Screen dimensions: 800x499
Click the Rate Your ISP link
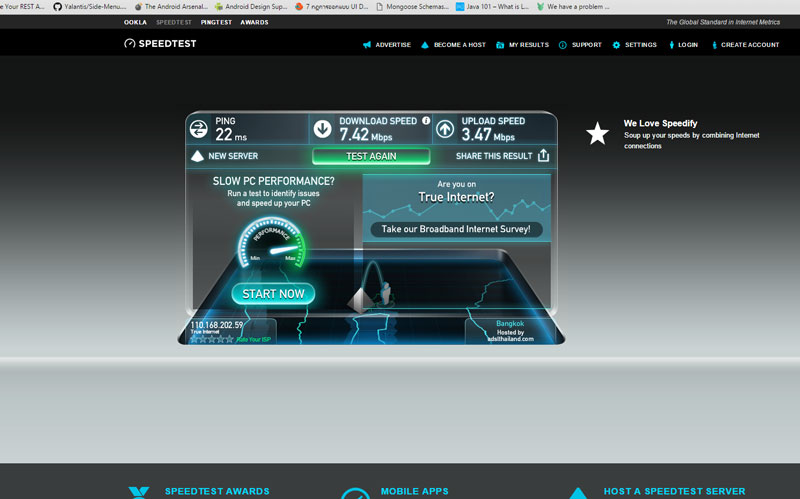254,340
